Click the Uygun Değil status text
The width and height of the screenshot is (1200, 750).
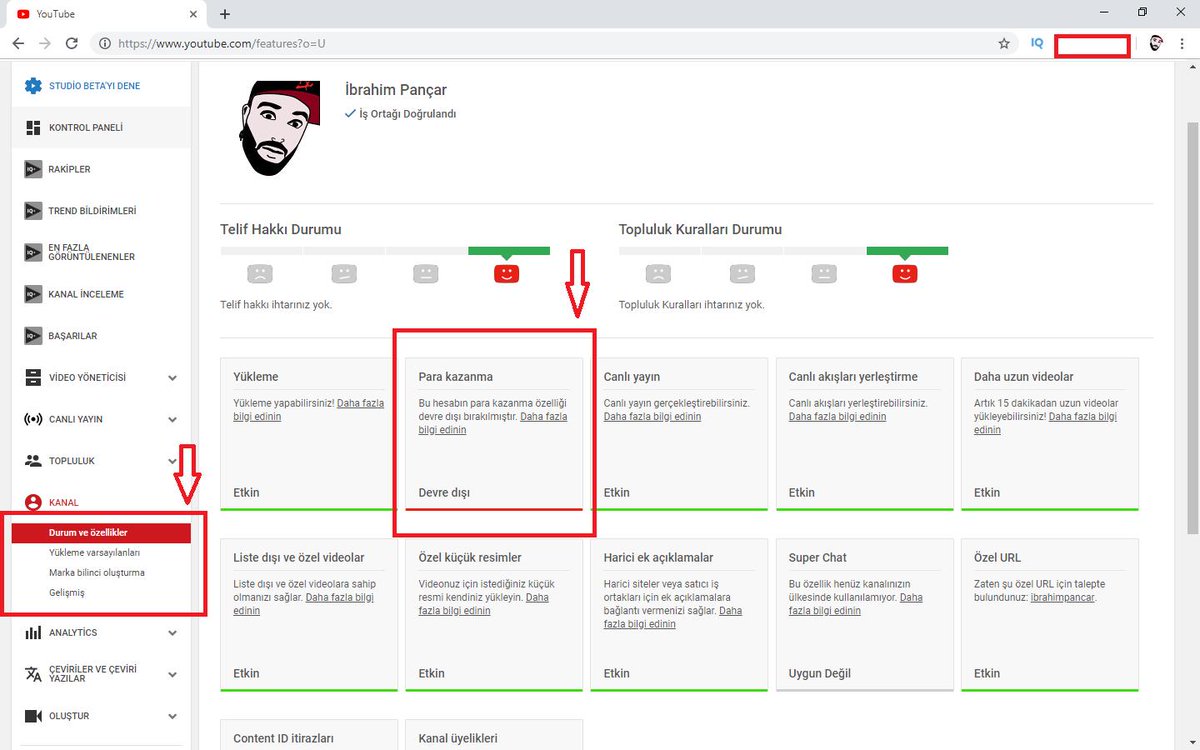point(820,674)
